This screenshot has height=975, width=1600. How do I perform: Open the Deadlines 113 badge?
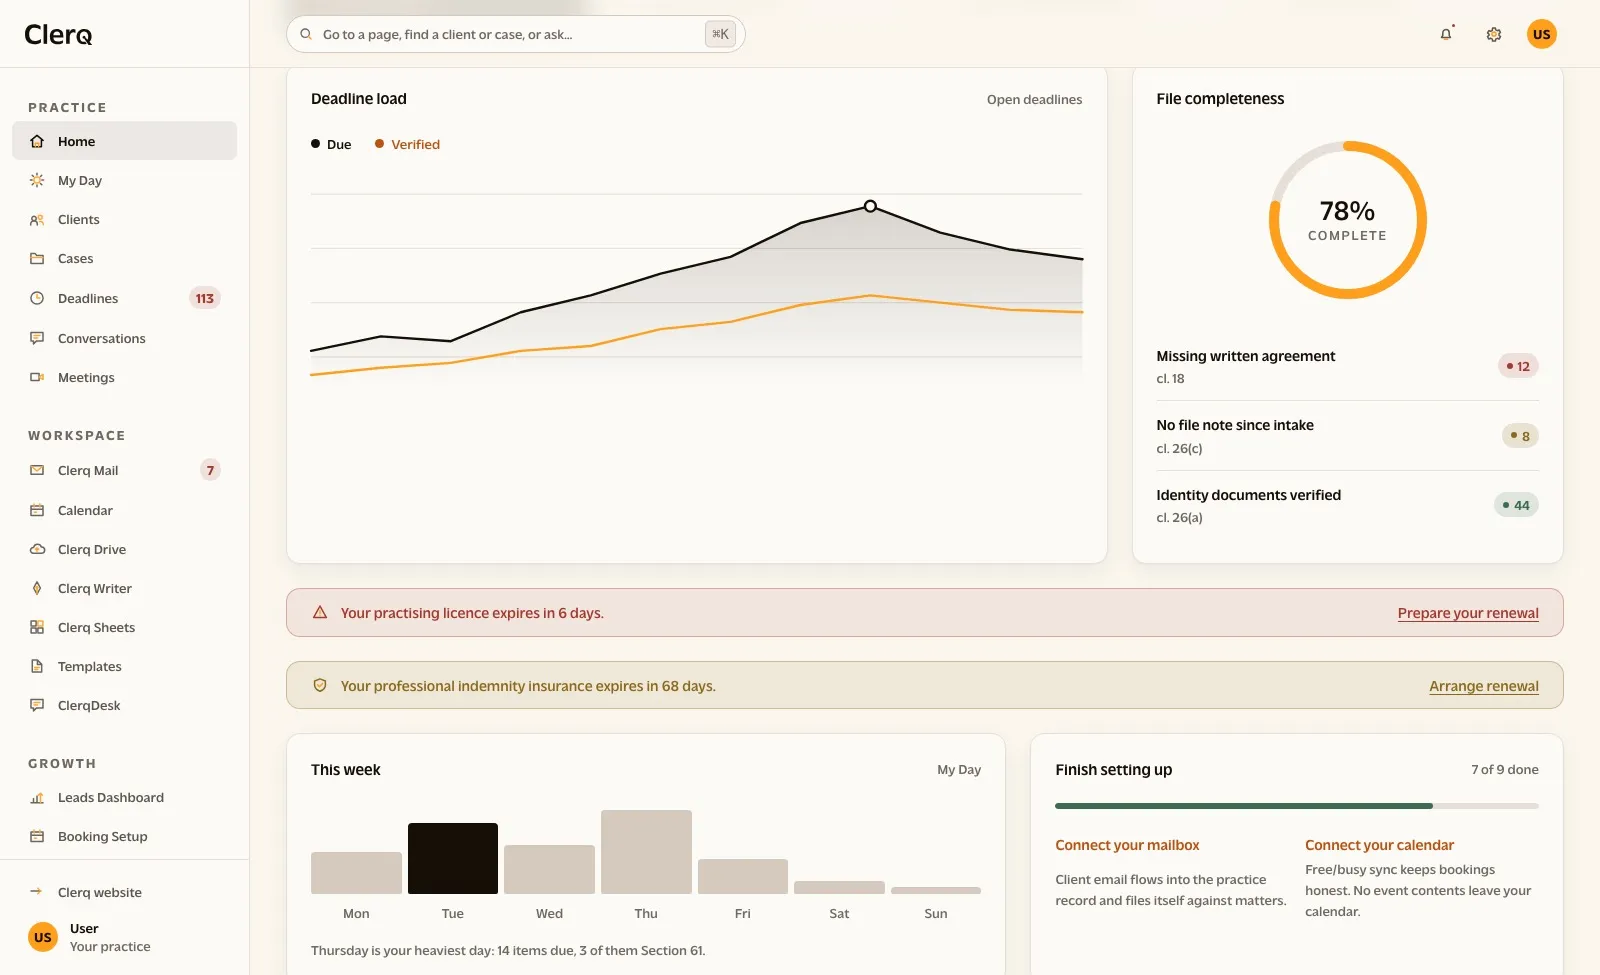pos(205,298)
